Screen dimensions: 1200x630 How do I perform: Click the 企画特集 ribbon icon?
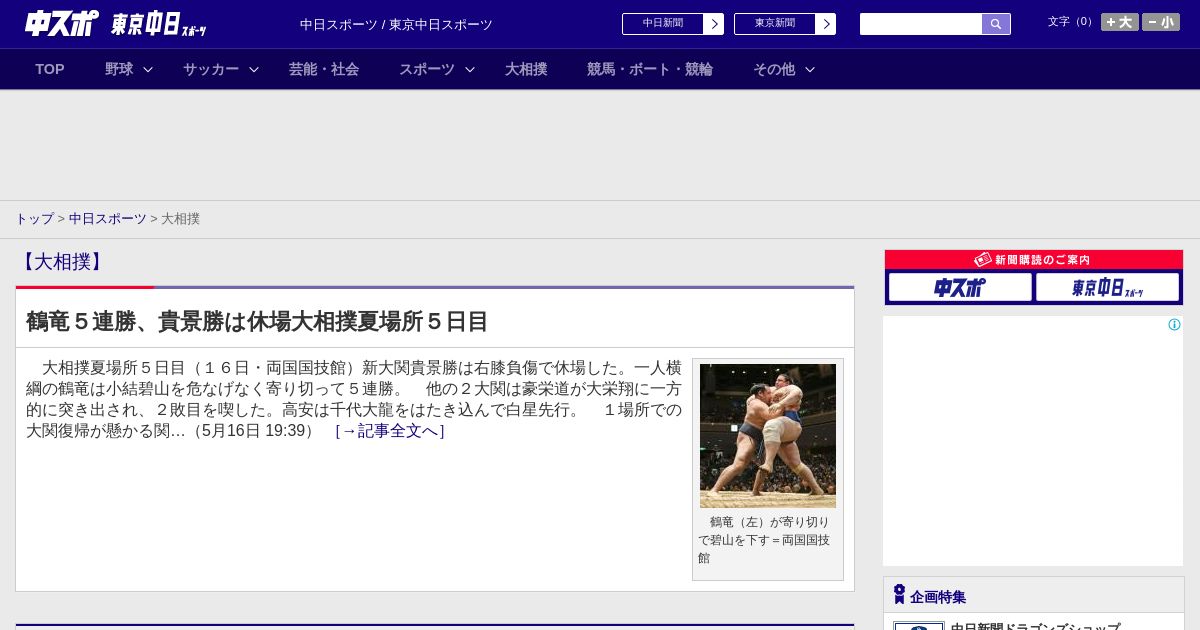tap(899, 594)
